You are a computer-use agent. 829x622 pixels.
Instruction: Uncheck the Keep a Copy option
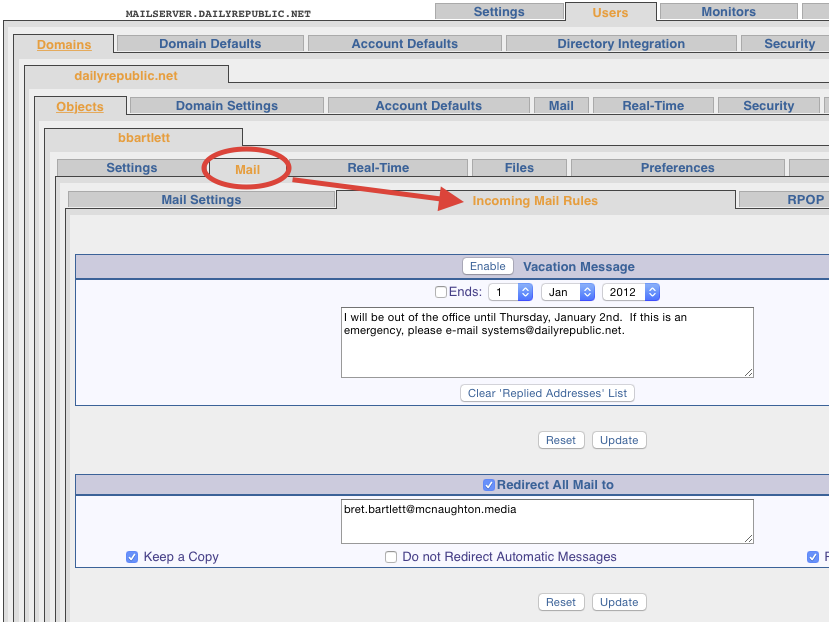[132, 557]
